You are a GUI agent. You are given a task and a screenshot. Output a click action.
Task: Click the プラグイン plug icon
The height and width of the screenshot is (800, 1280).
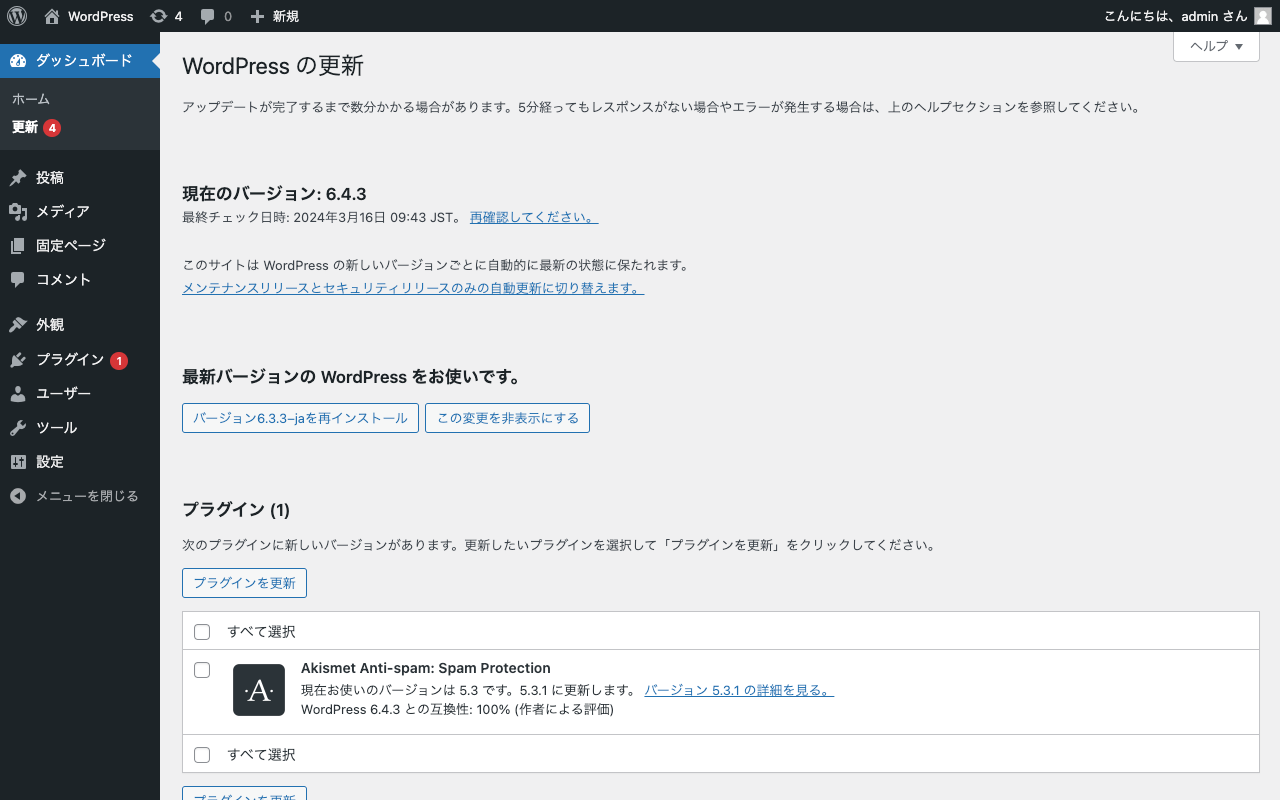[18, 360]
